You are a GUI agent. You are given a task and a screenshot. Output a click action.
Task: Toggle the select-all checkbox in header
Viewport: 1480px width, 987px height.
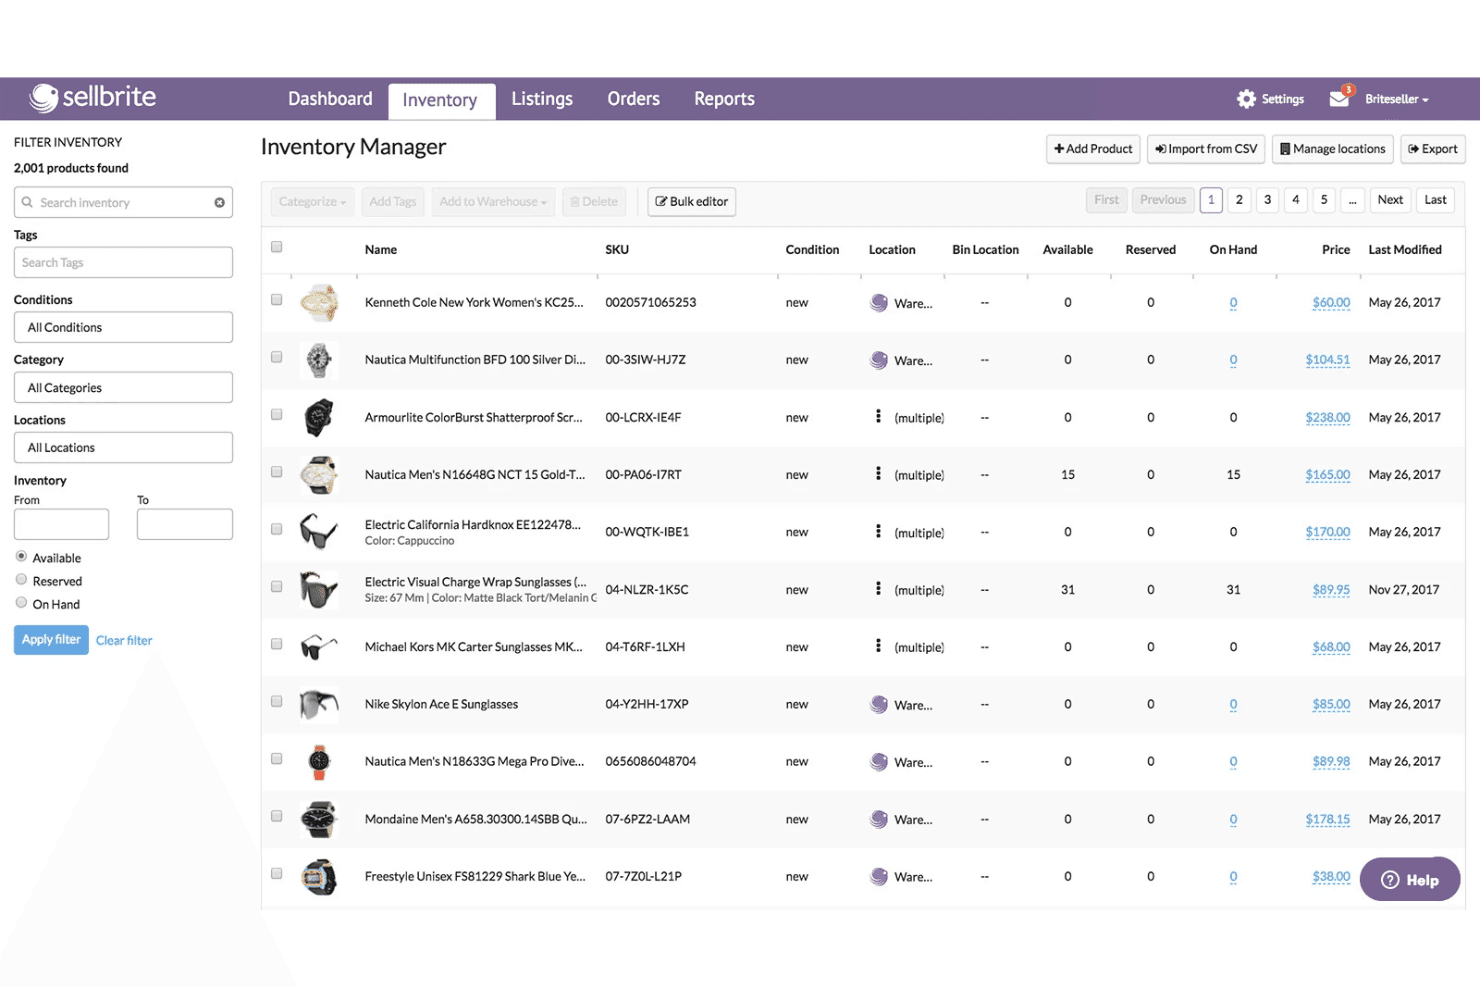tap(277, 247)
